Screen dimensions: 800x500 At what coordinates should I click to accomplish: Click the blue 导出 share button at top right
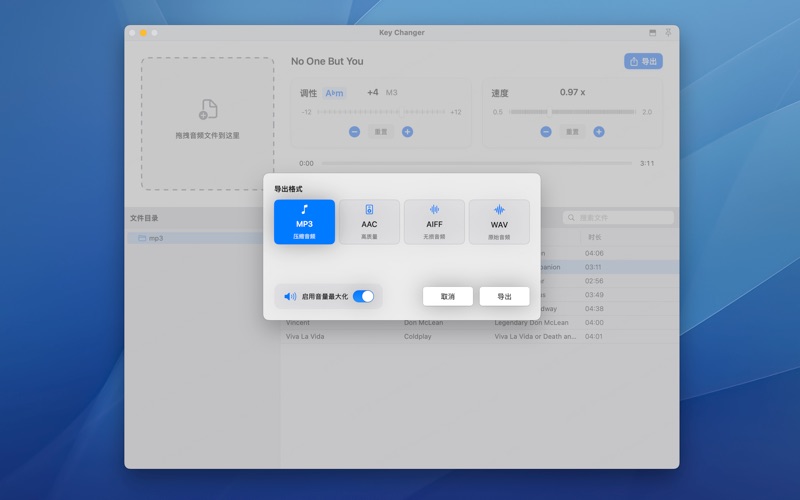[643, 61]
